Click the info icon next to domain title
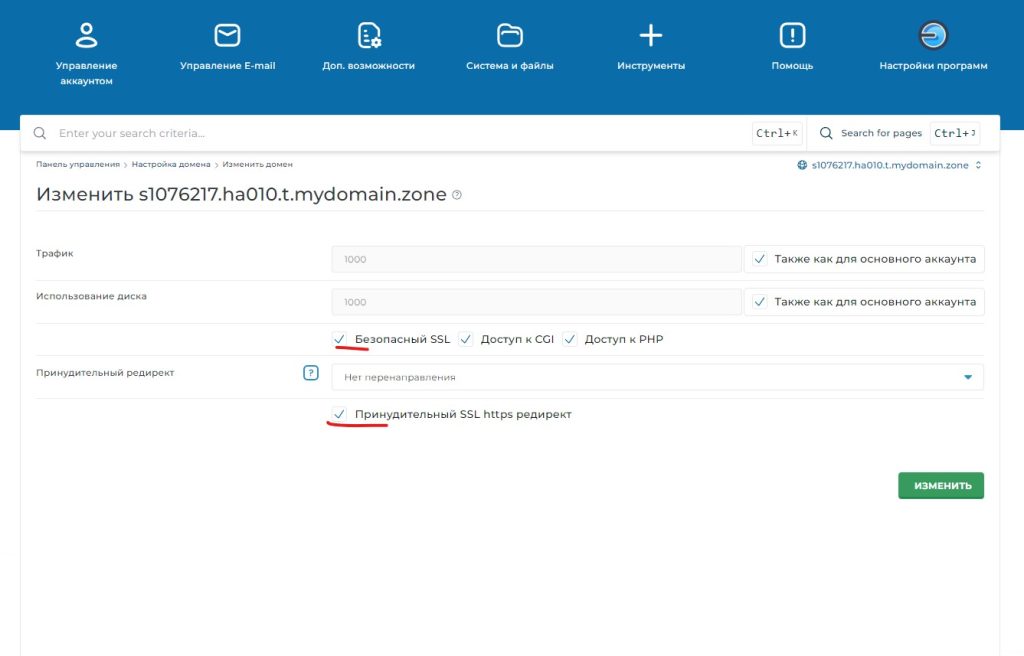 [x=457, y=195]
